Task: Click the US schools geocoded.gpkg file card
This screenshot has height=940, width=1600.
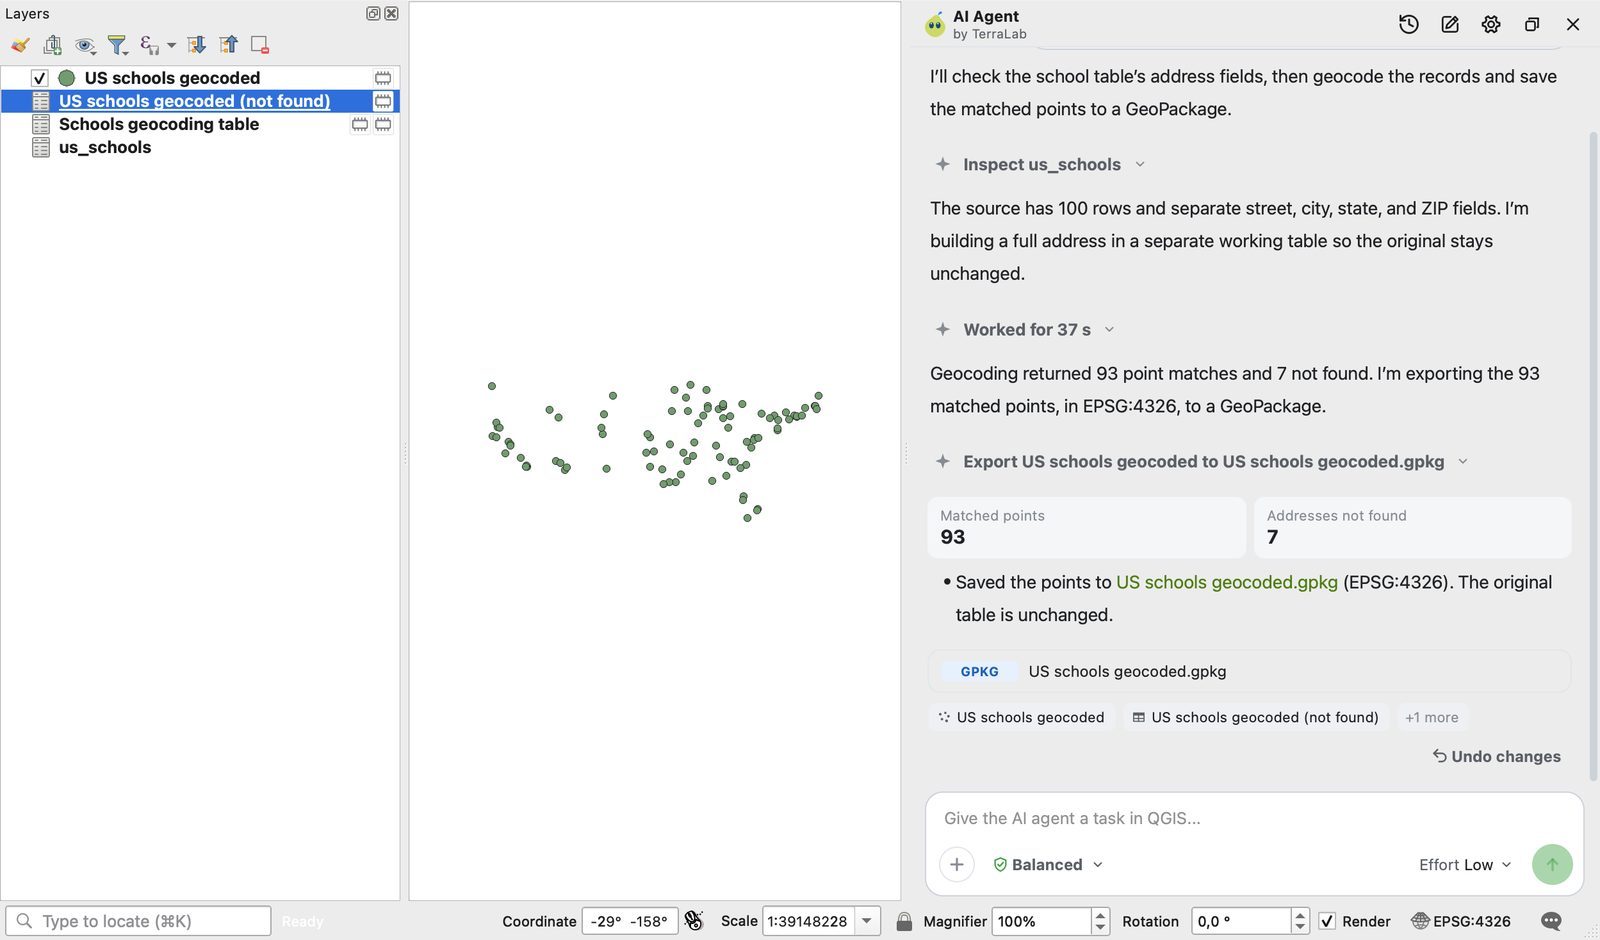Action: (1249, 671)
